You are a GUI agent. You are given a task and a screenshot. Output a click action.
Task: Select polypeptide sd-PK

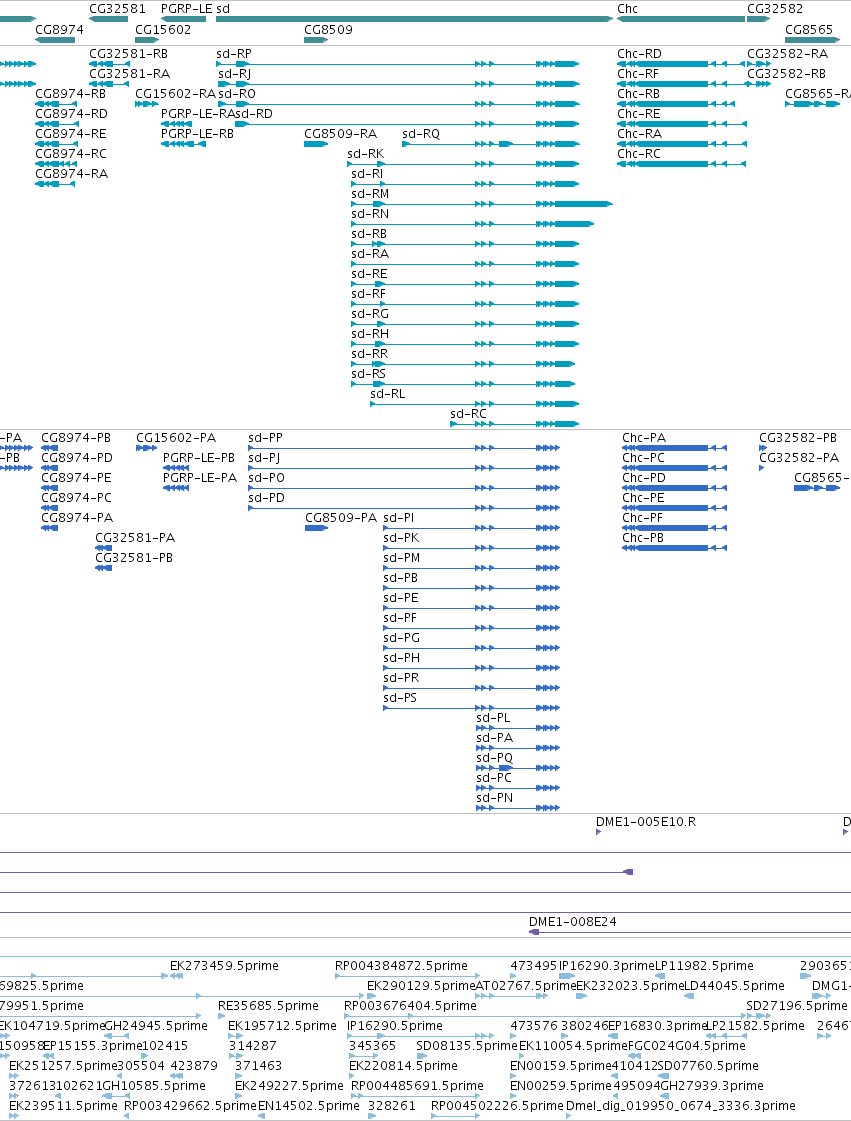coord(471,548)
